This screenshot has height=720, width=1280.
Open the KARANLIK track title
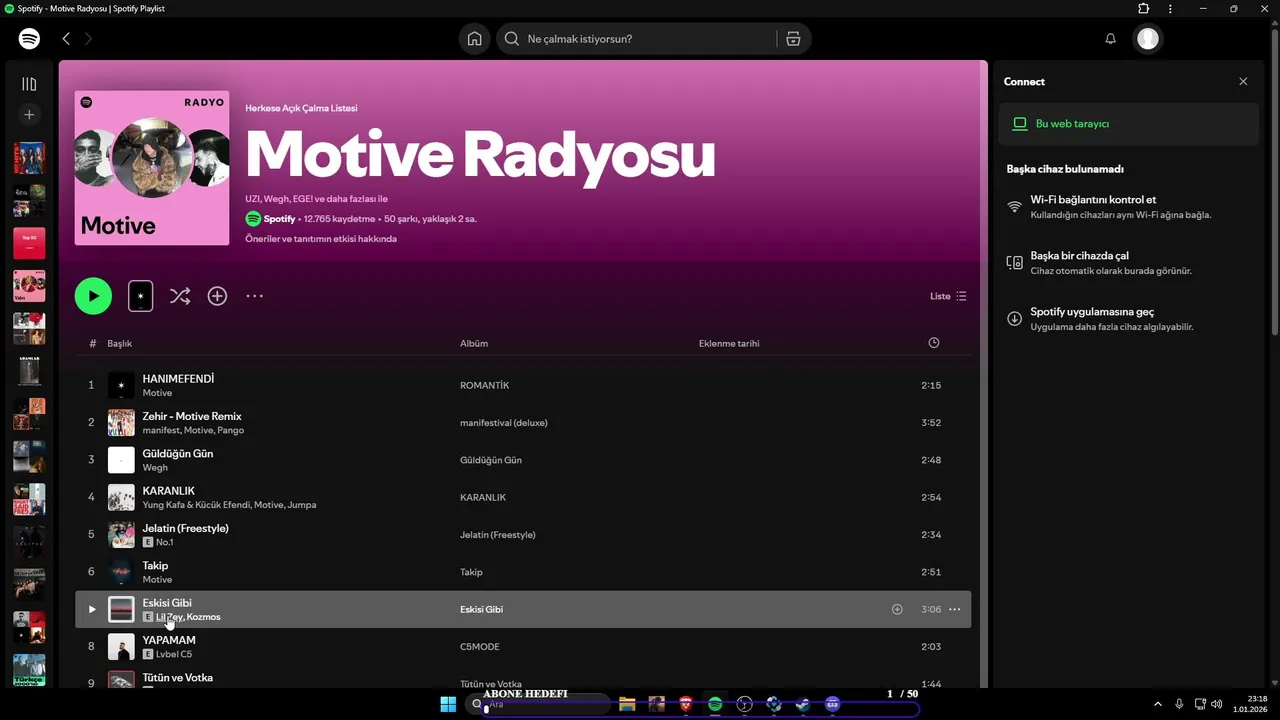coord(168,491)
